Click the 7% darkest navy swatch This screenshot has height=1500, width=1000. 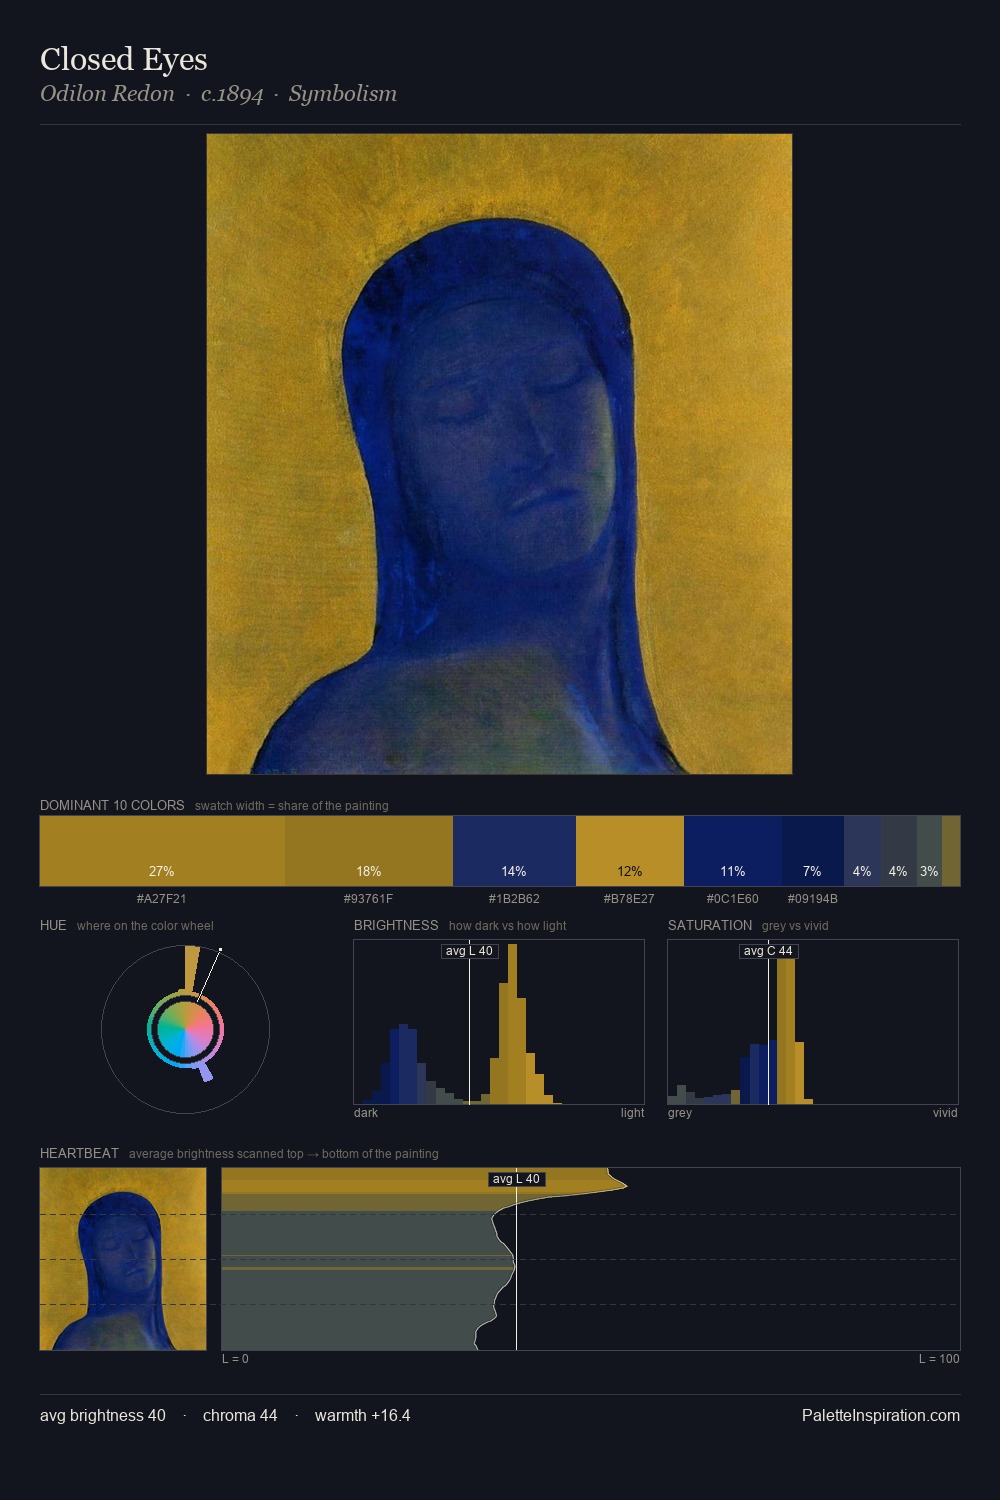813,851
